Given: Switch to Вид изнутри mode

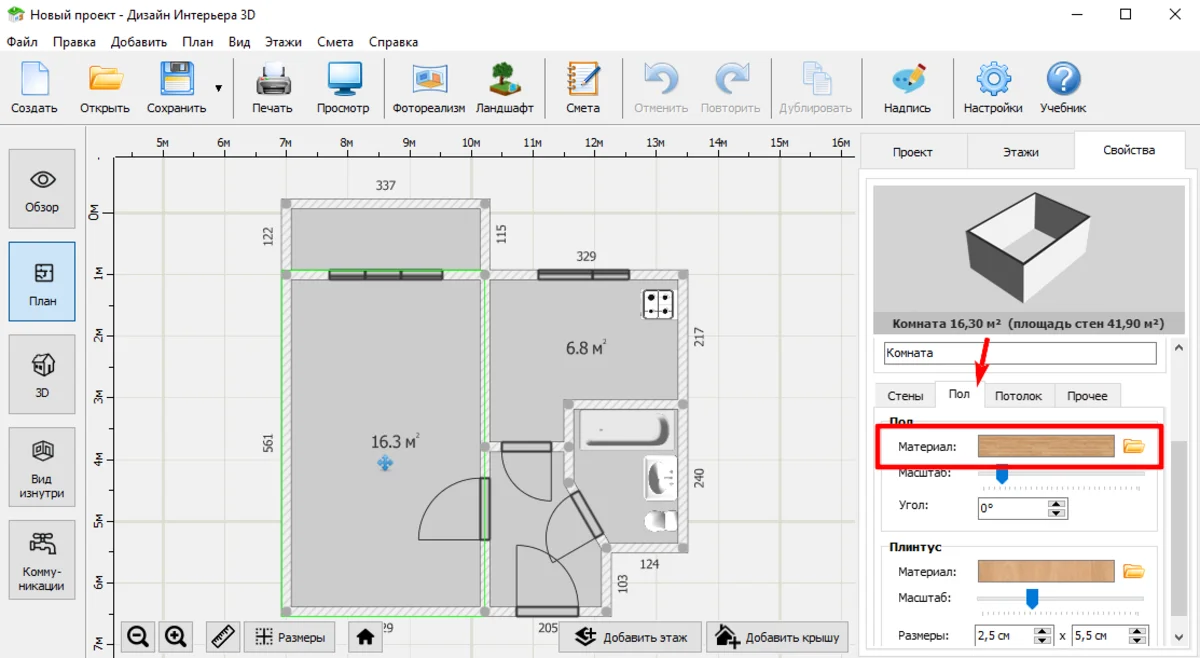Looking at the screenshot, I should coord(42,467).
